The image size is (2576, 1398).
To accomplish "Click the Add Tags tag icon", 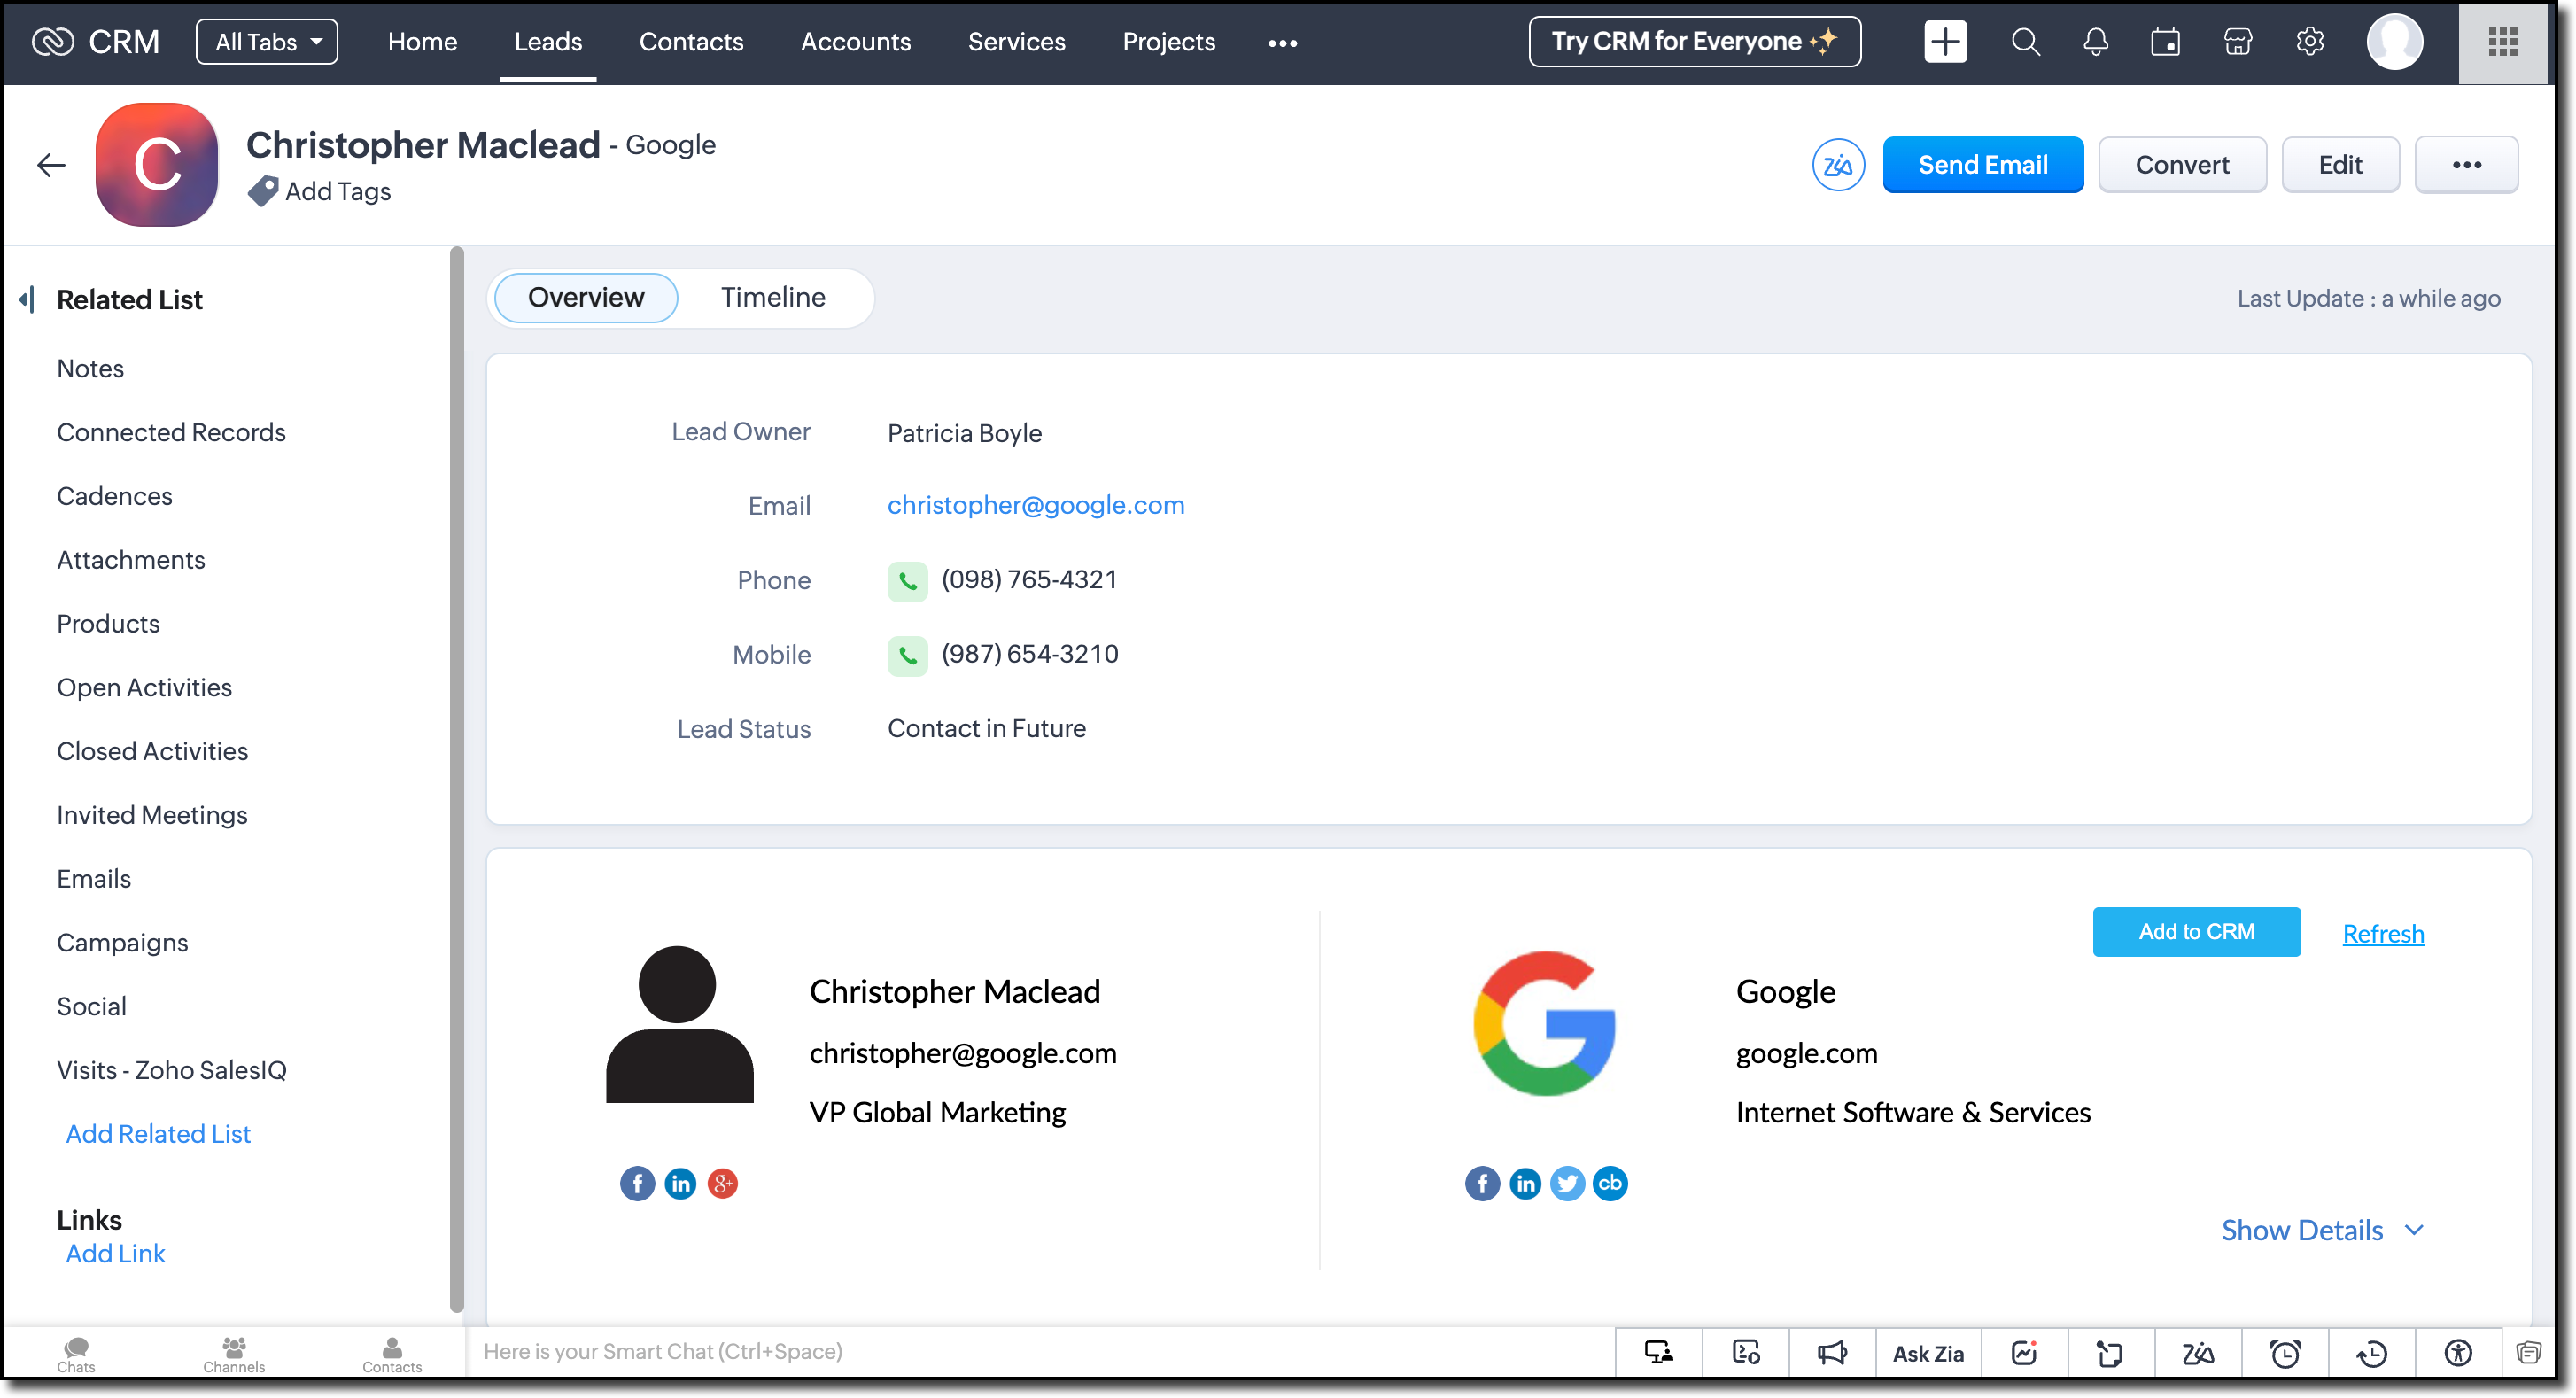I will [x=263, y=191].
